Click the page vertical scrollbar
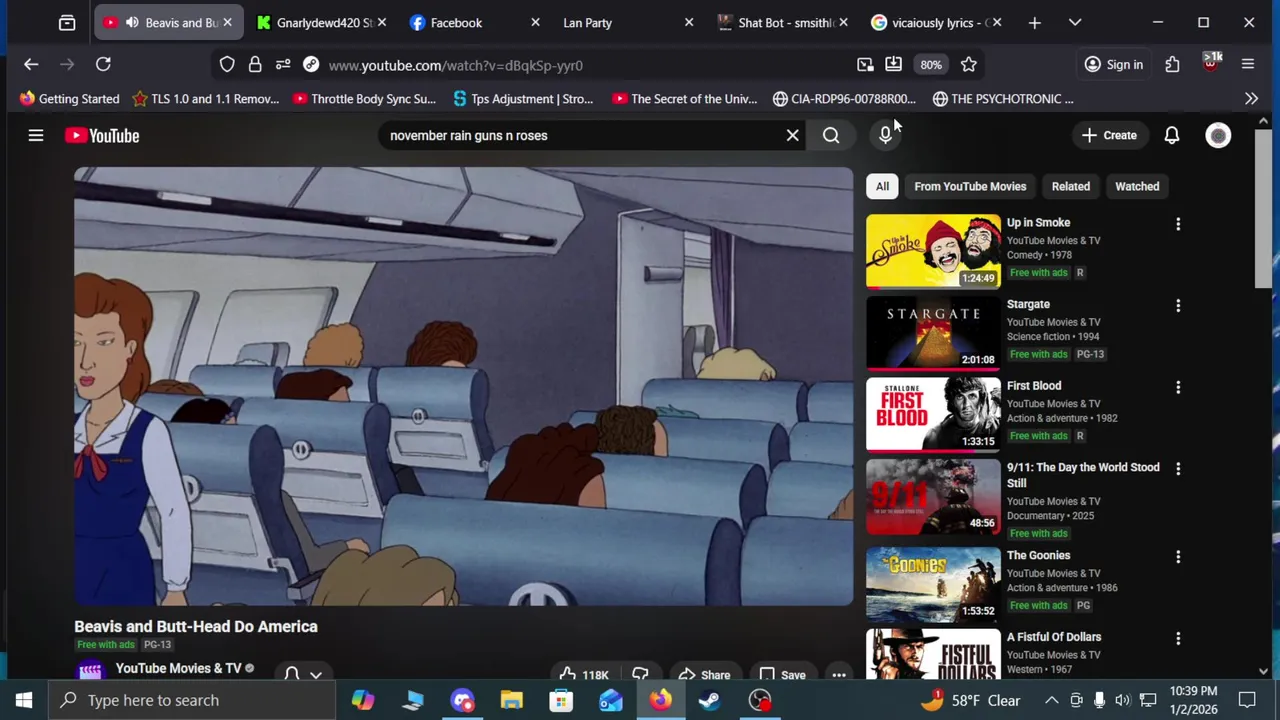This screenshot has width=1280, height=720. [1263, 208]
